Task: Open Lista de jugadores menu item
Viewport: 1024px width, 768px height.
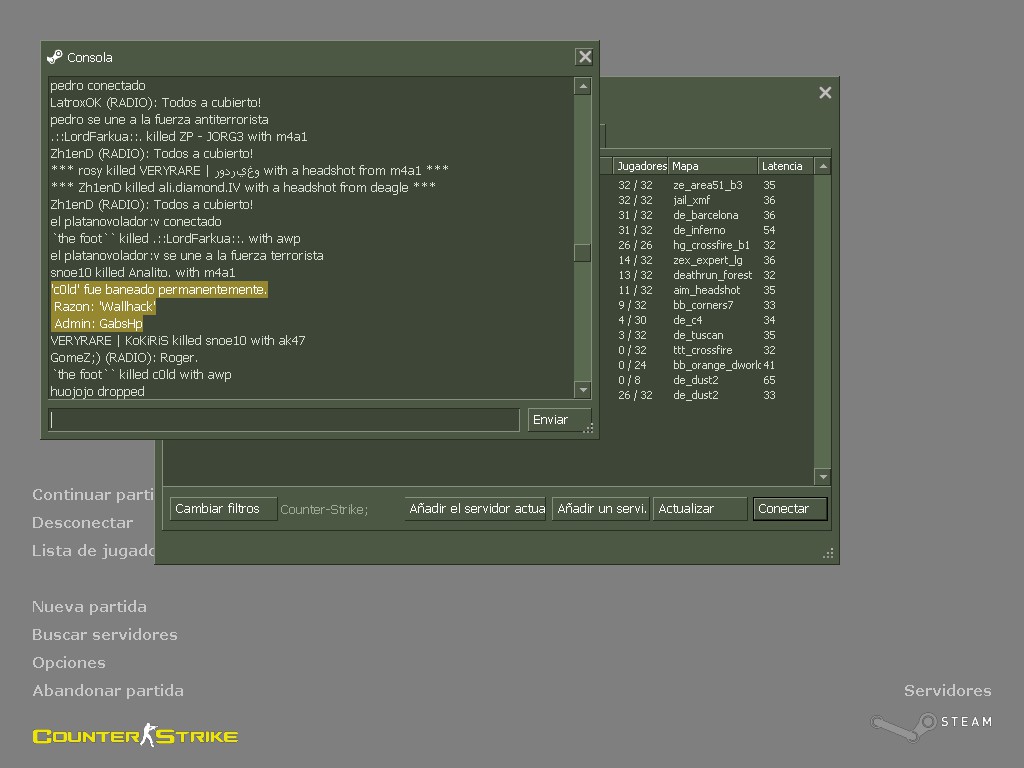Action: [93, 551]
